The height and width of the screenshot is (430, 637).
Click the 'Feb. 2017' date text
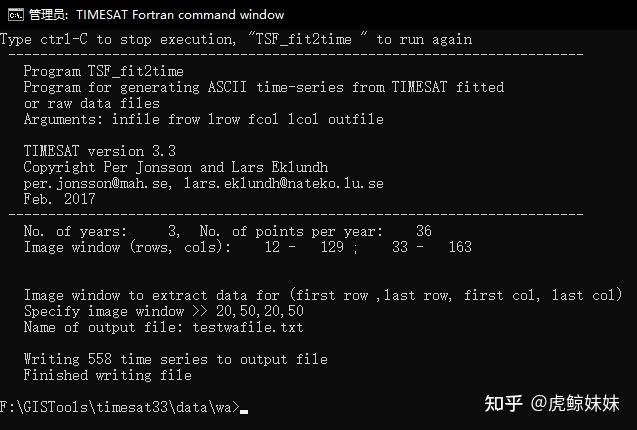(x=59, y=199)
